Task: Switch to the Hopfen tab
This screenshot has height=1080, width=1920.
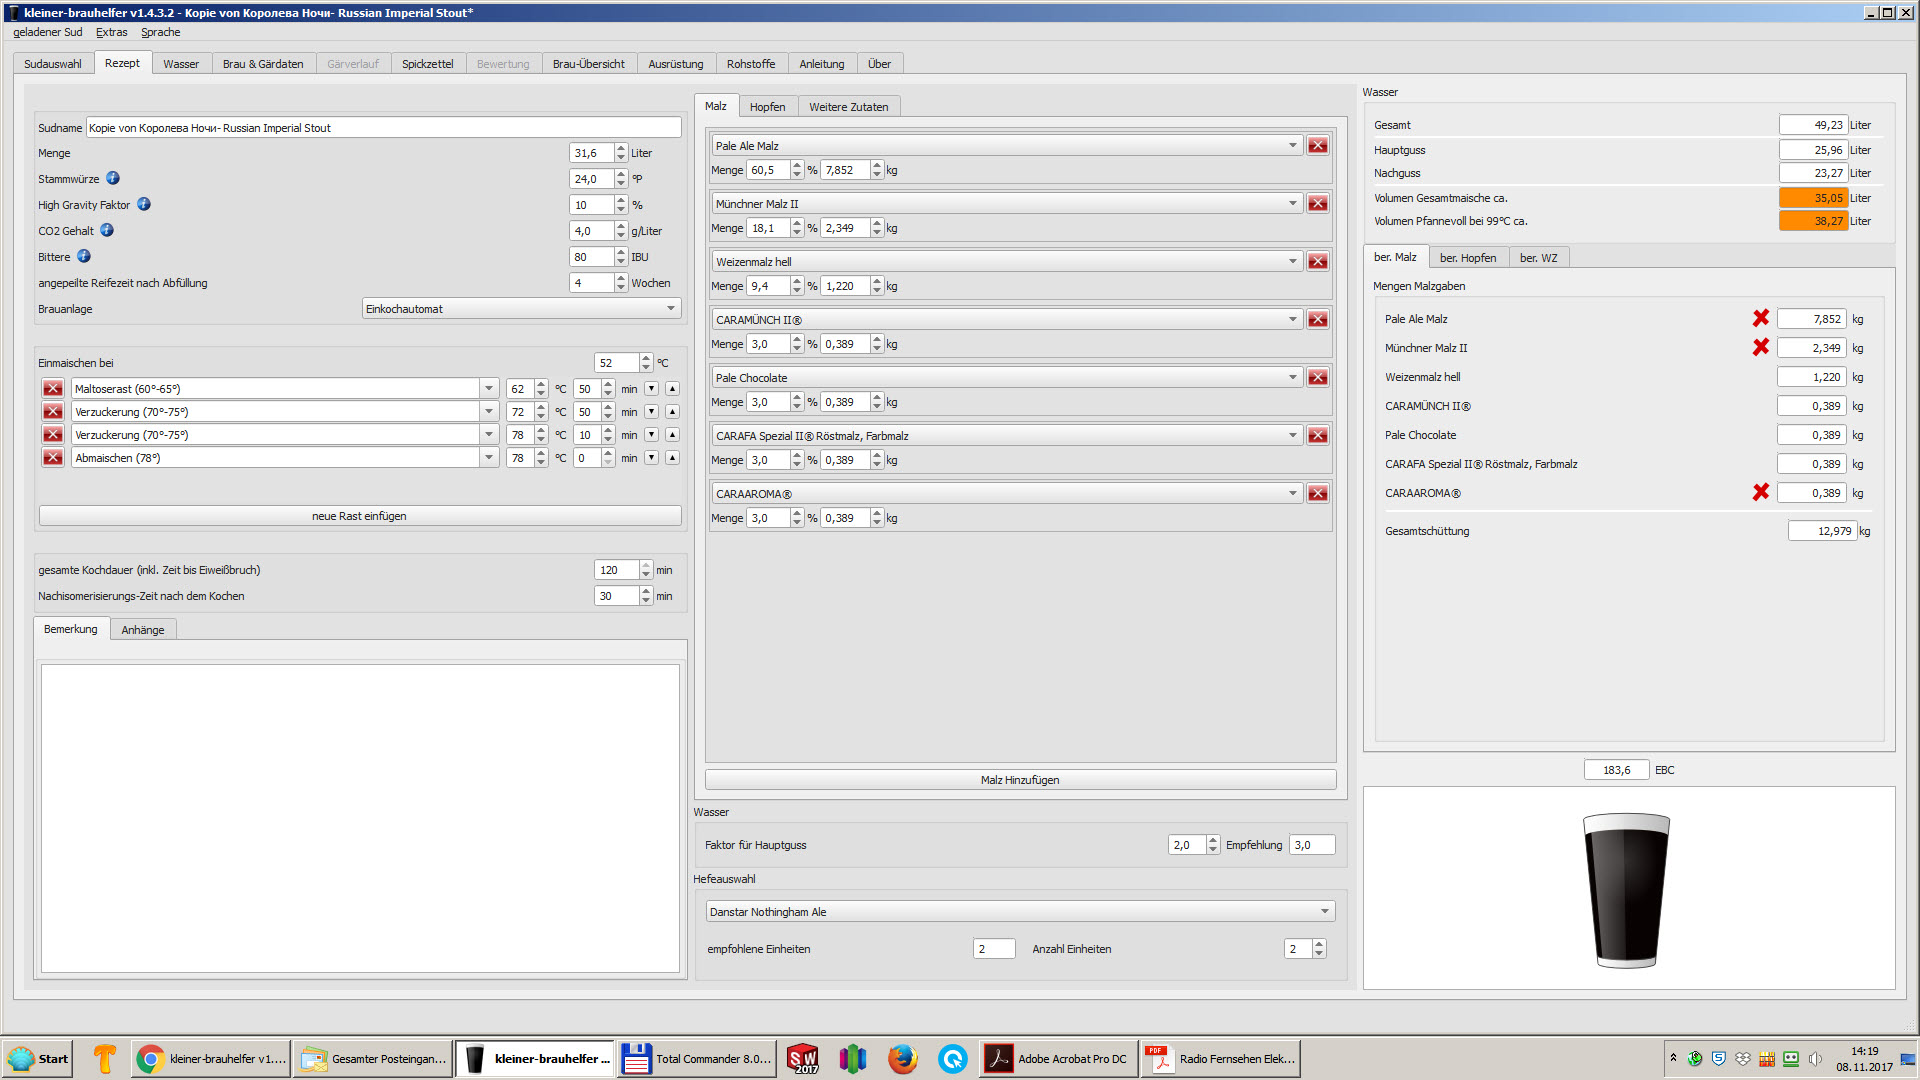Action: (x=767, y=107)
